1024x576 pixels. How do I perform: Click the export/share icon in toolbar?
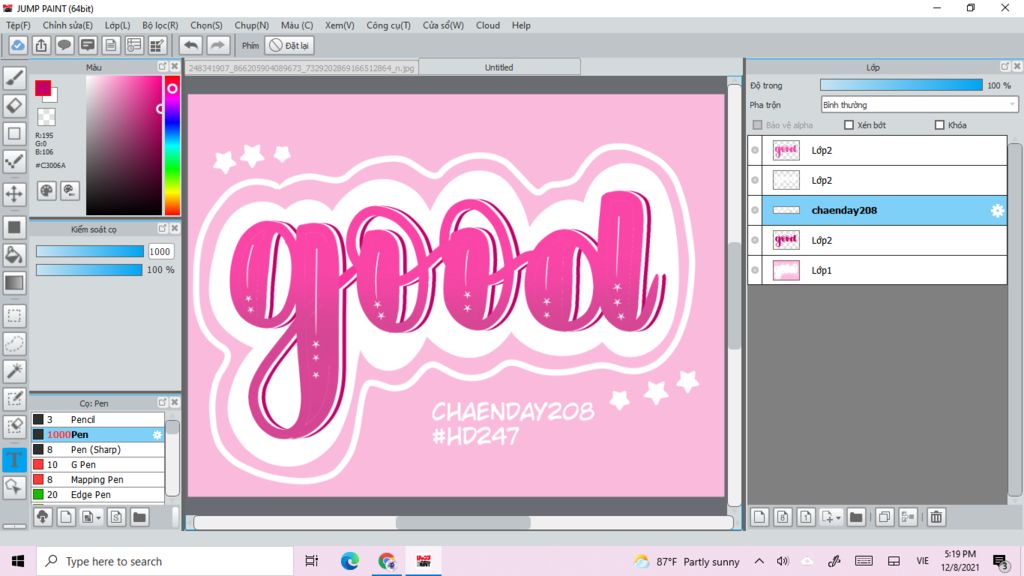click(41, 45)
